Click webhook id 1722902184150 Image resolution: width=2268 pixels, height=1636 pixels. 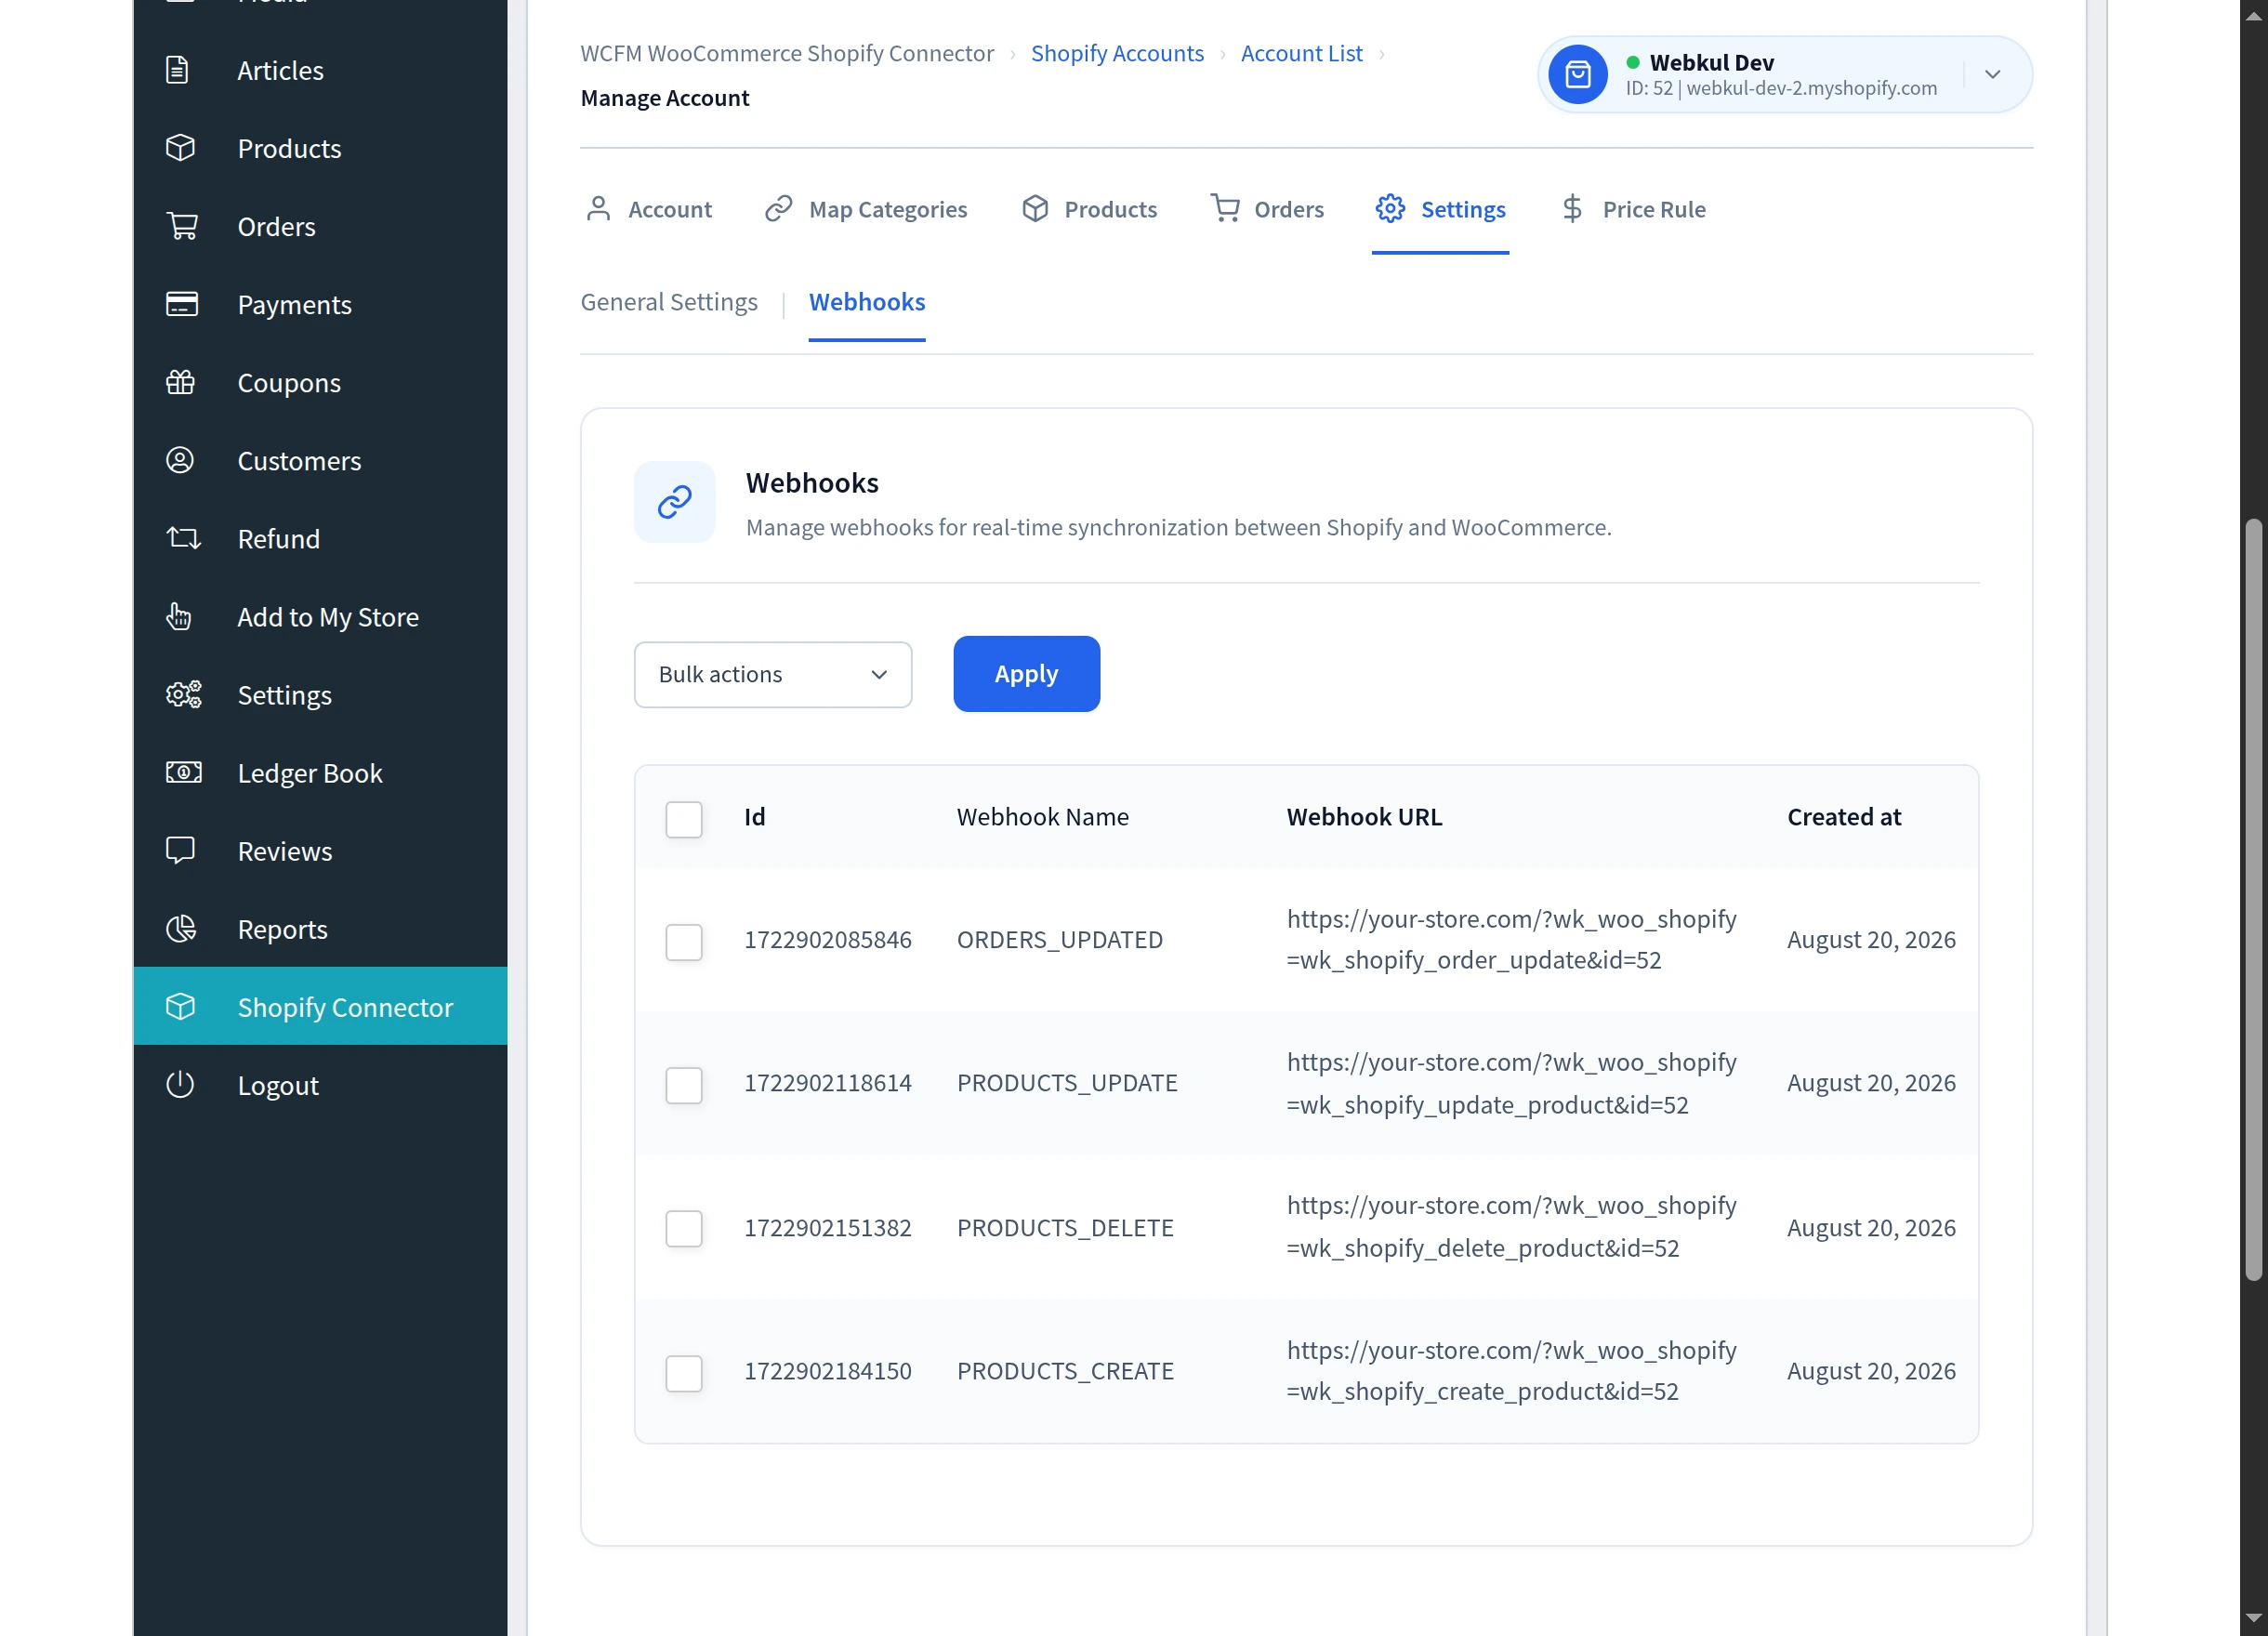828,1371
